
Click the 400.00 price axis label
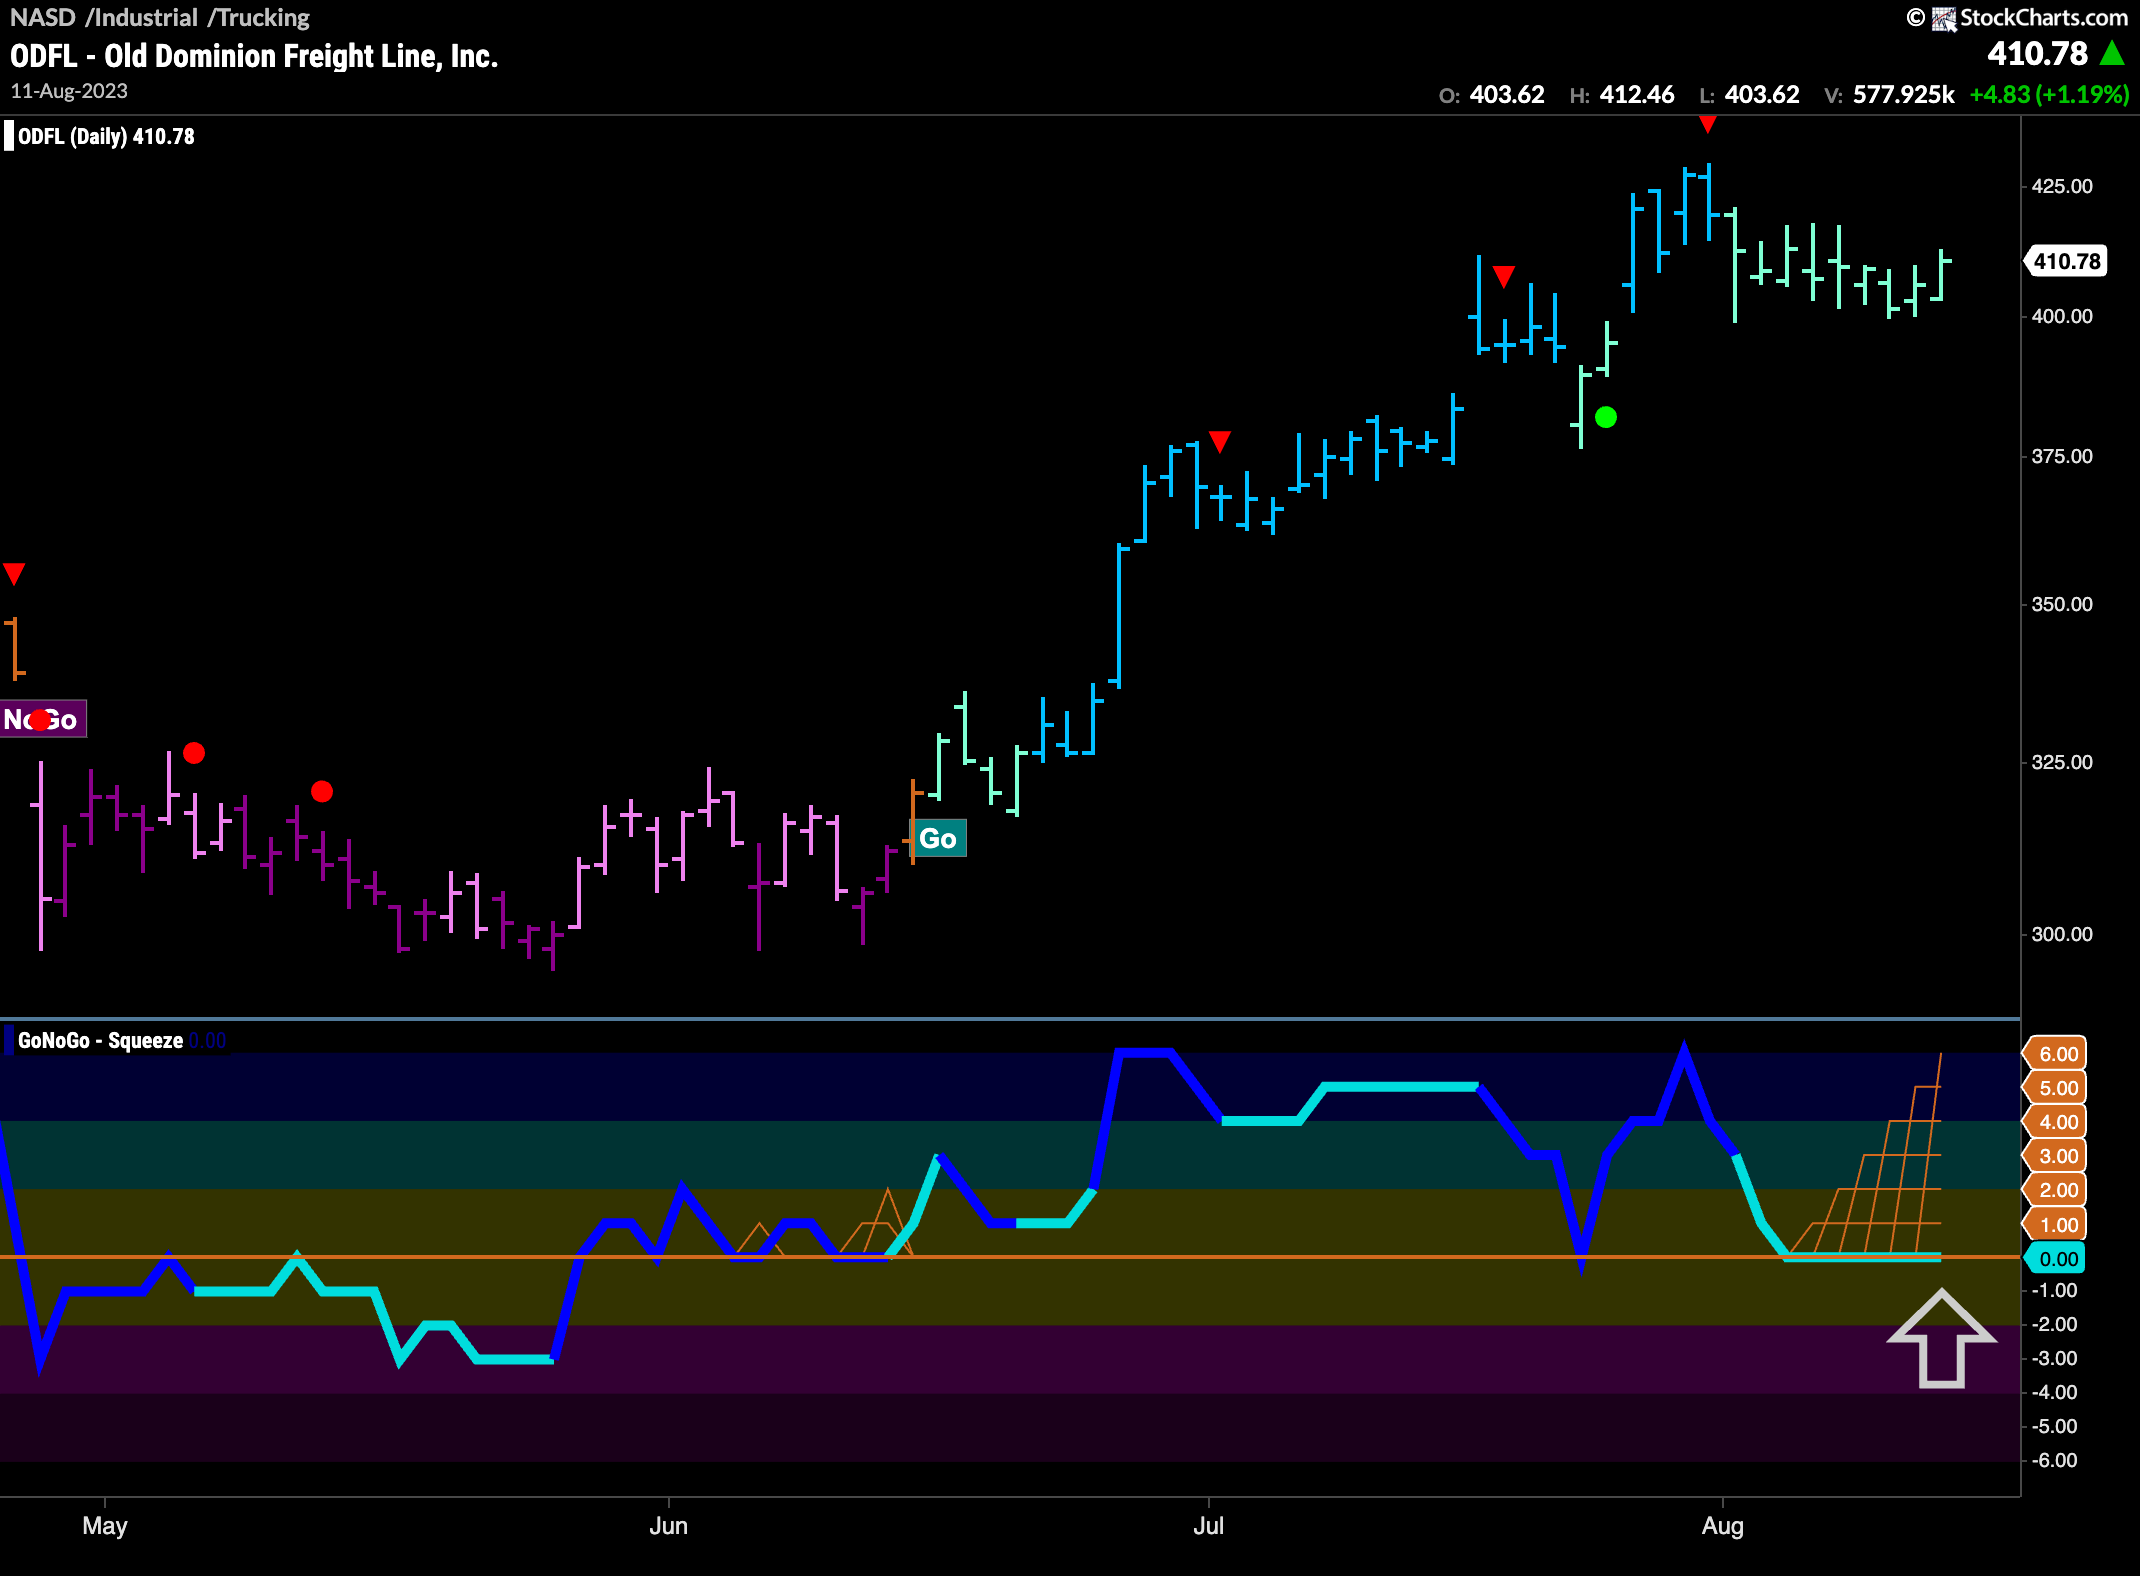click(2062, 316)
